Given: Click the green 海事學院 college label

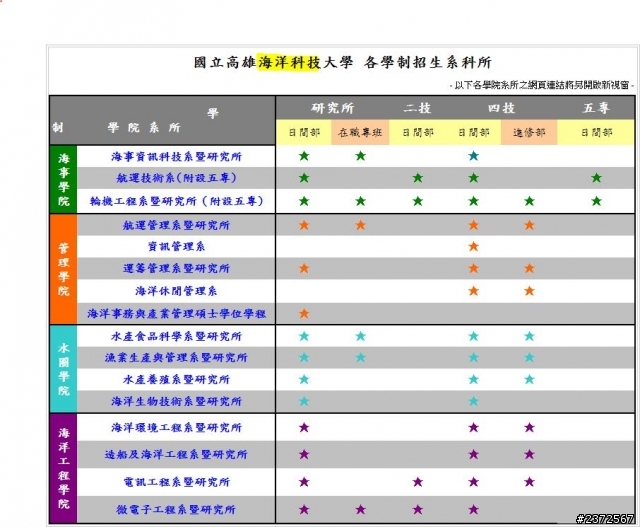Looking at the screenshot, I should click(64, 180).
